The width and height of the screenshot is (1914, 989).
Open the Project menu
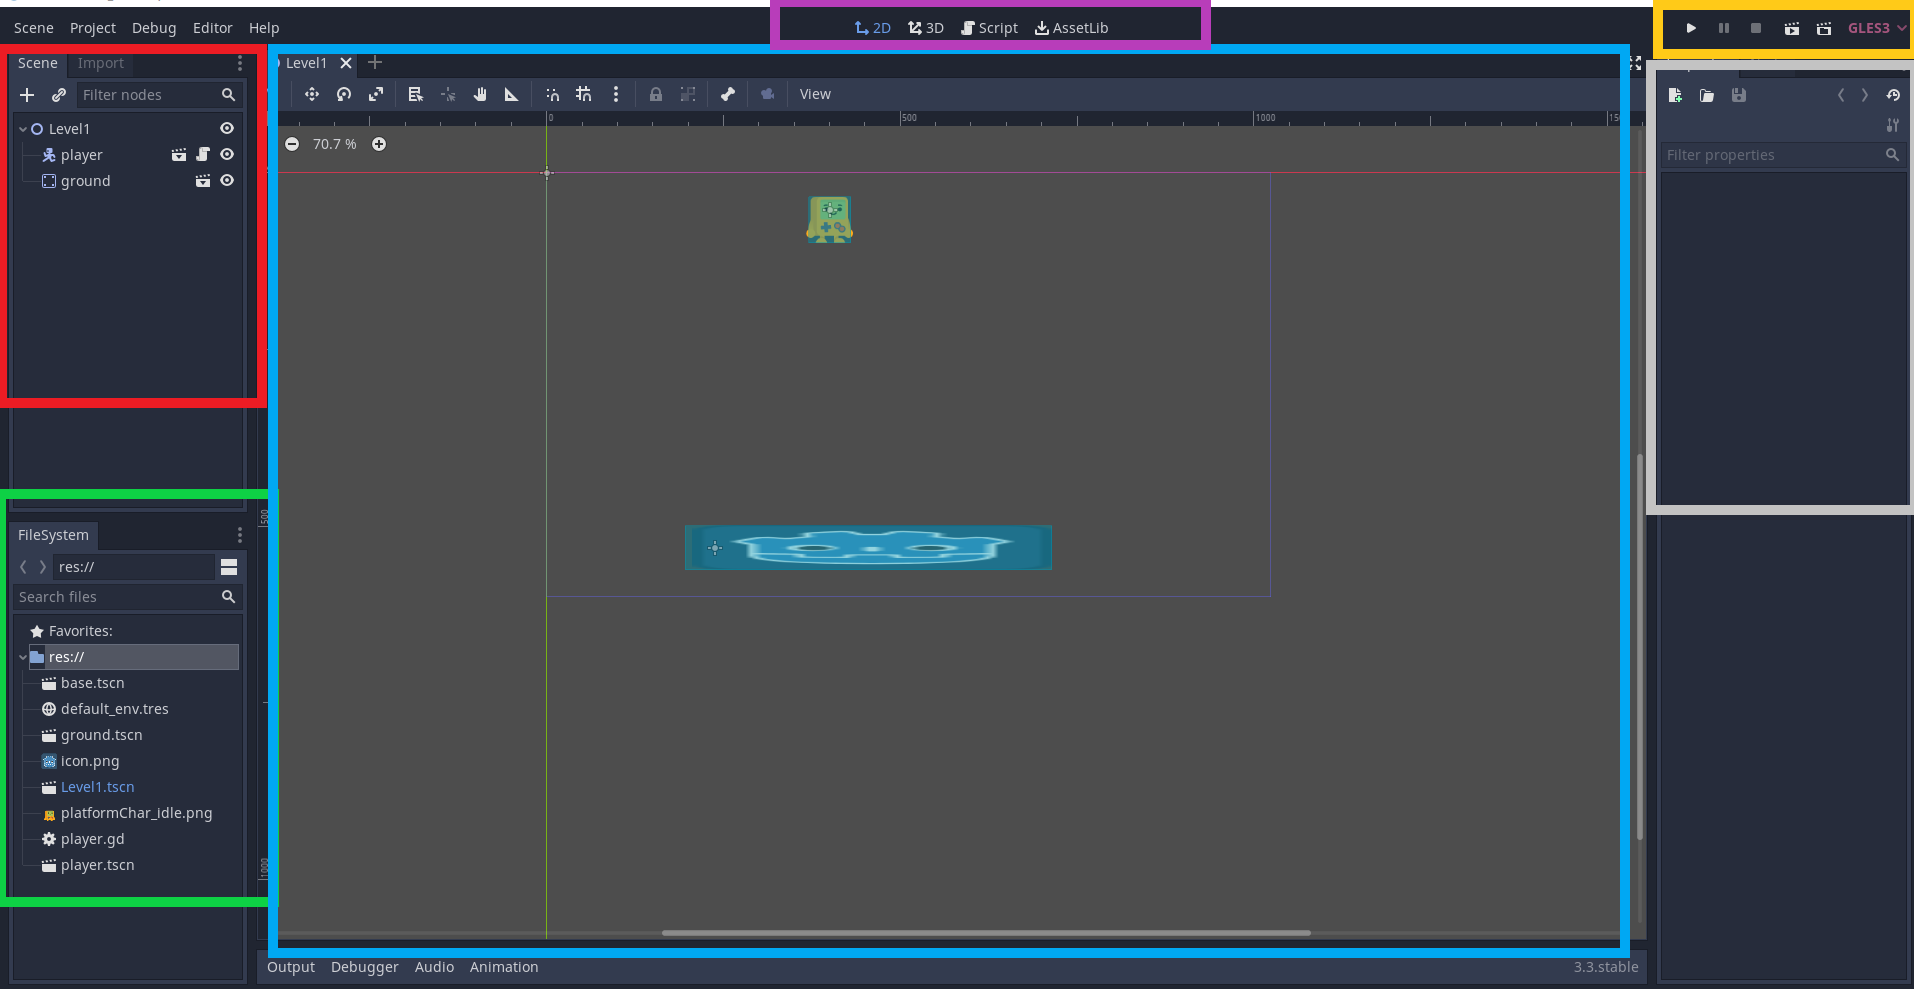click(x=93, y=28)
